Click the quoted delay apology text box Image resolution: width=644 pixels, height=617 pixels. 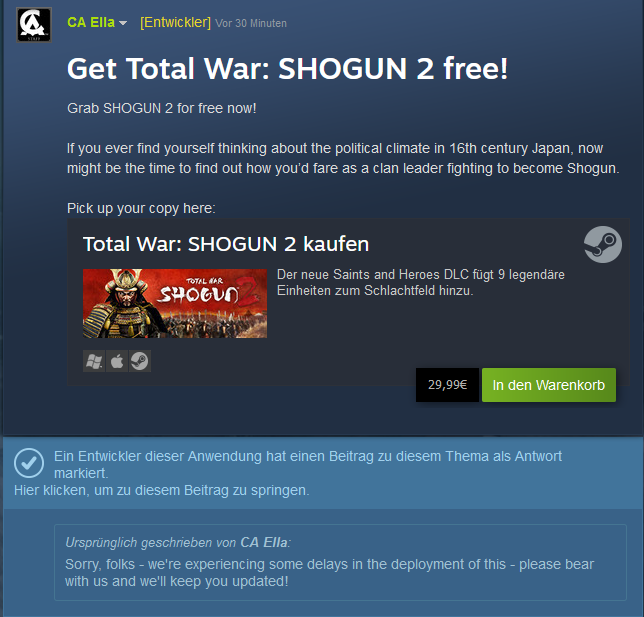[340, 562]
